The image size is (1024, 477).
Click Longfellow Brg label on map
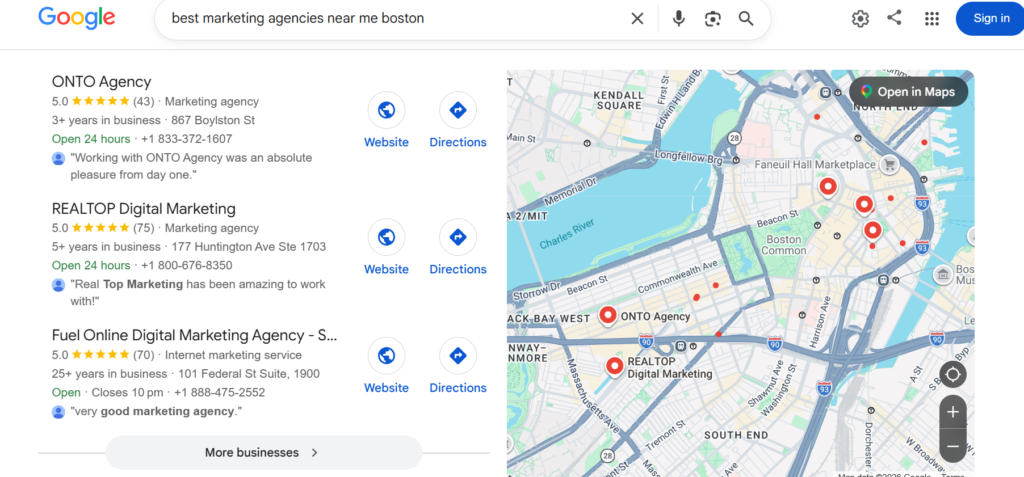[690, 159]
